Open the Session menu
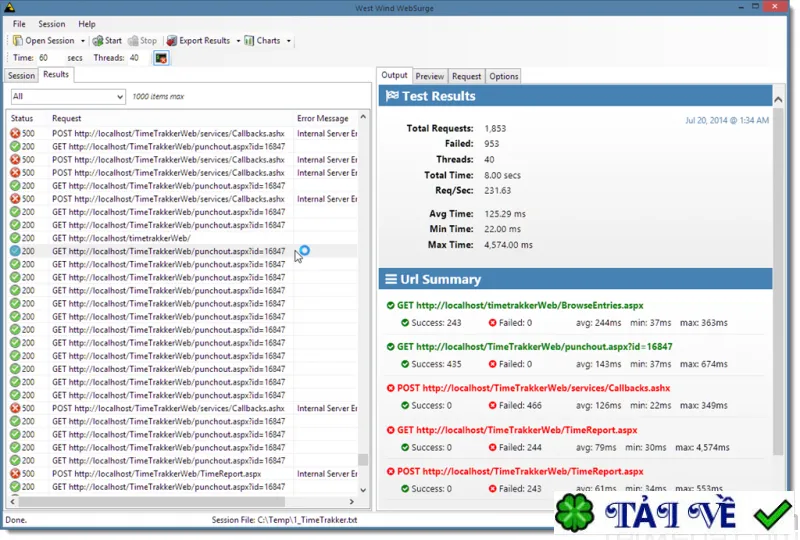 (52, 24)
